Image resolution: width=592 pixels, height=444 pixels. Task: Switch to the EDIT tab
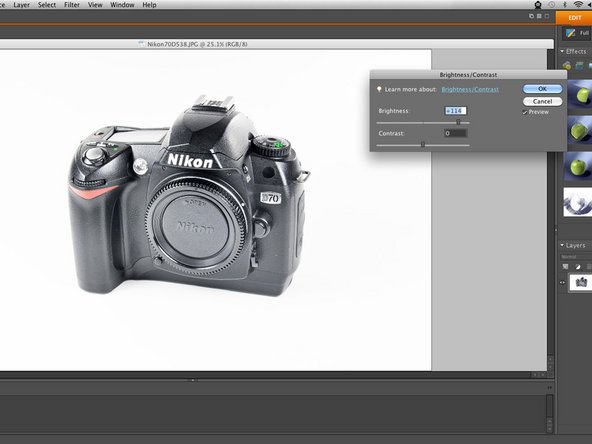coord(574,18)
